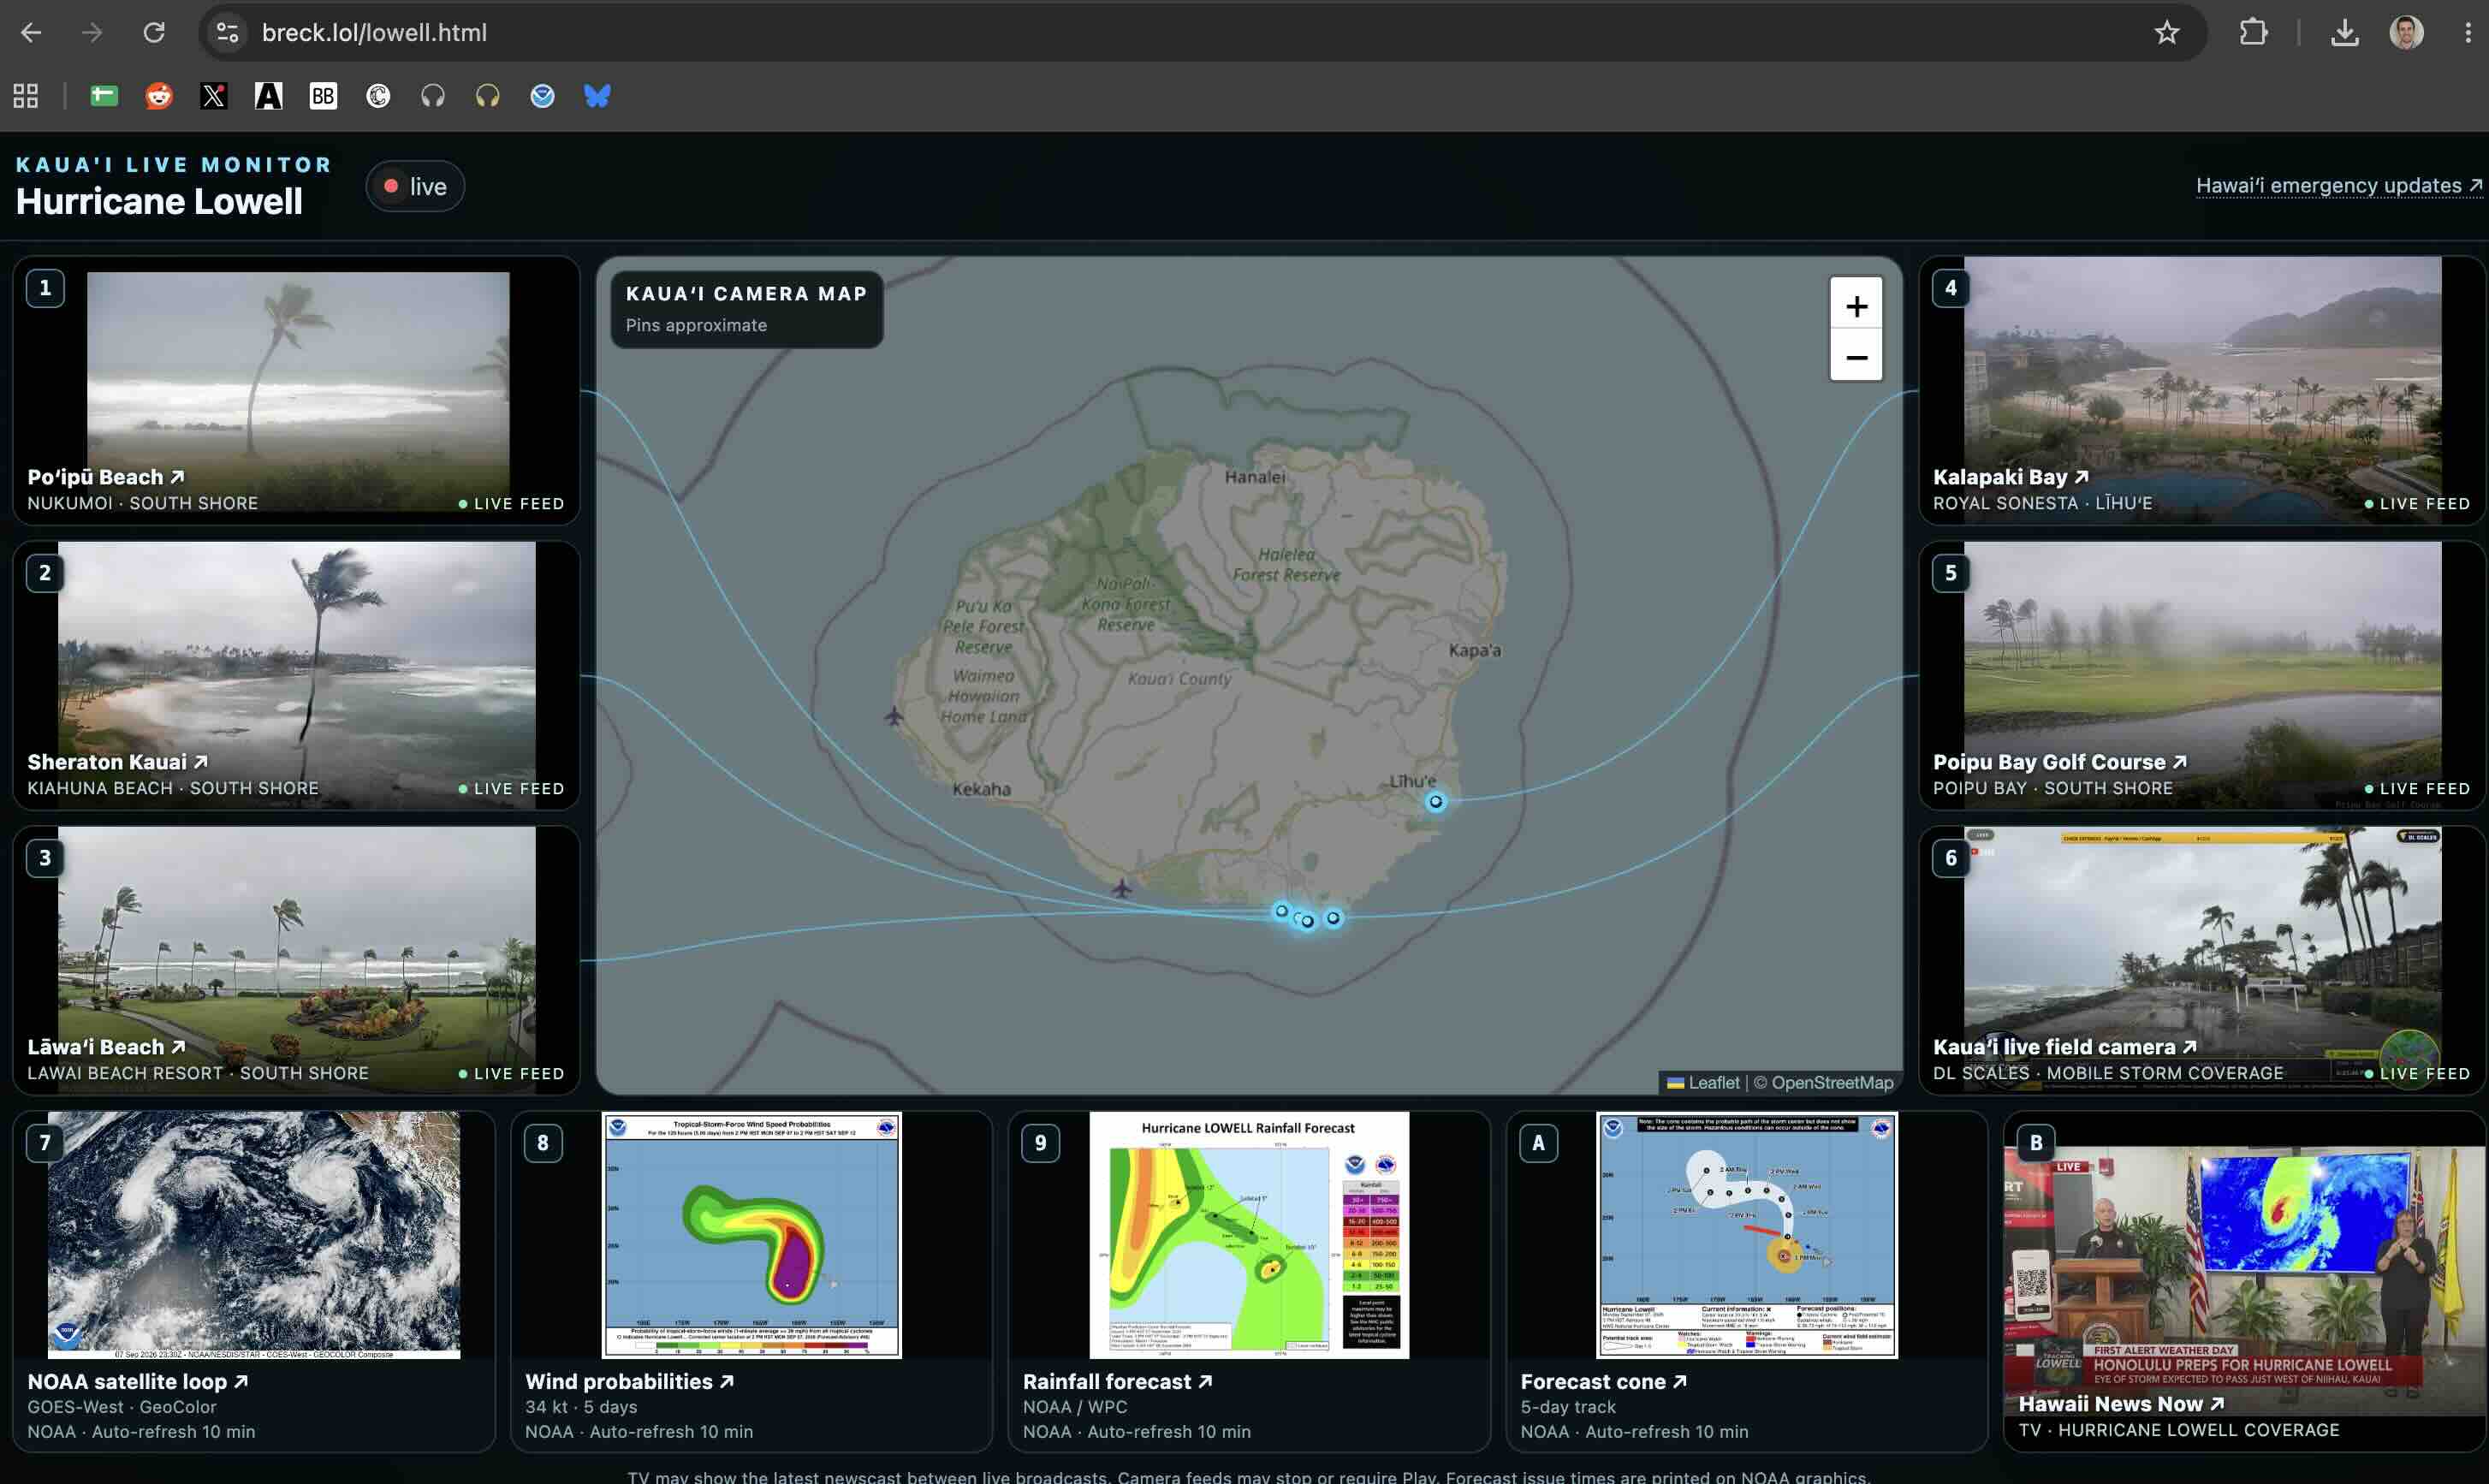Viewport: 2489px width, 1484px height.
Task: Click the Hurricane Lowell heading
Action: [159, 202]
